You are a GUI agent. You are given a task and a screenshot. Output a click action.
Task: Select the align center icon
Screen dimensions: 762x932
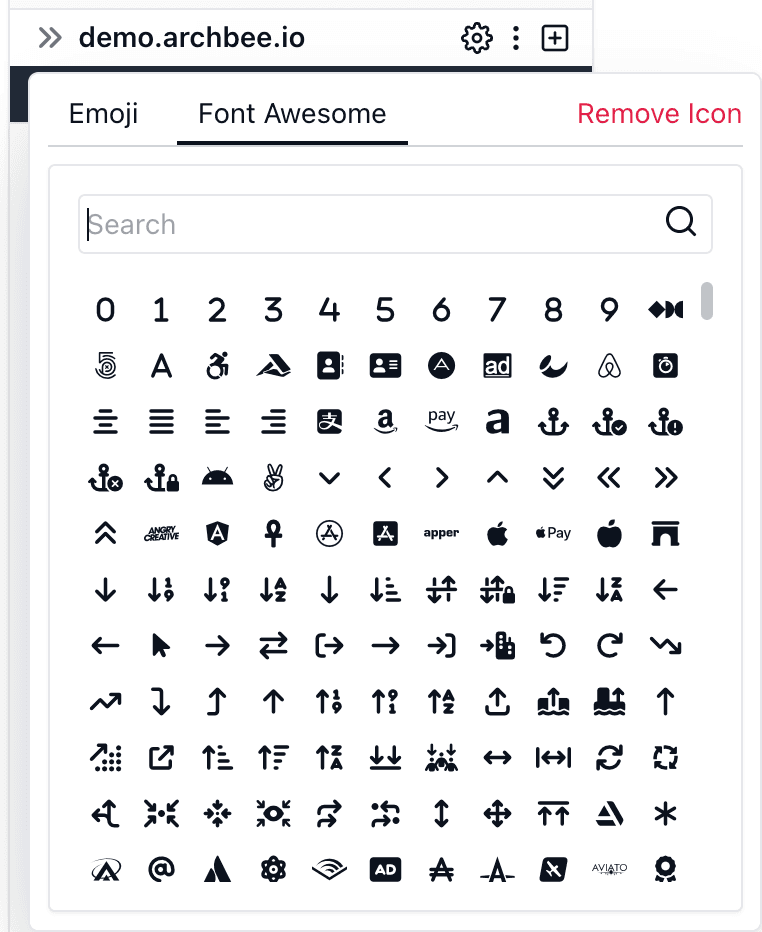(x=105, y=421)
